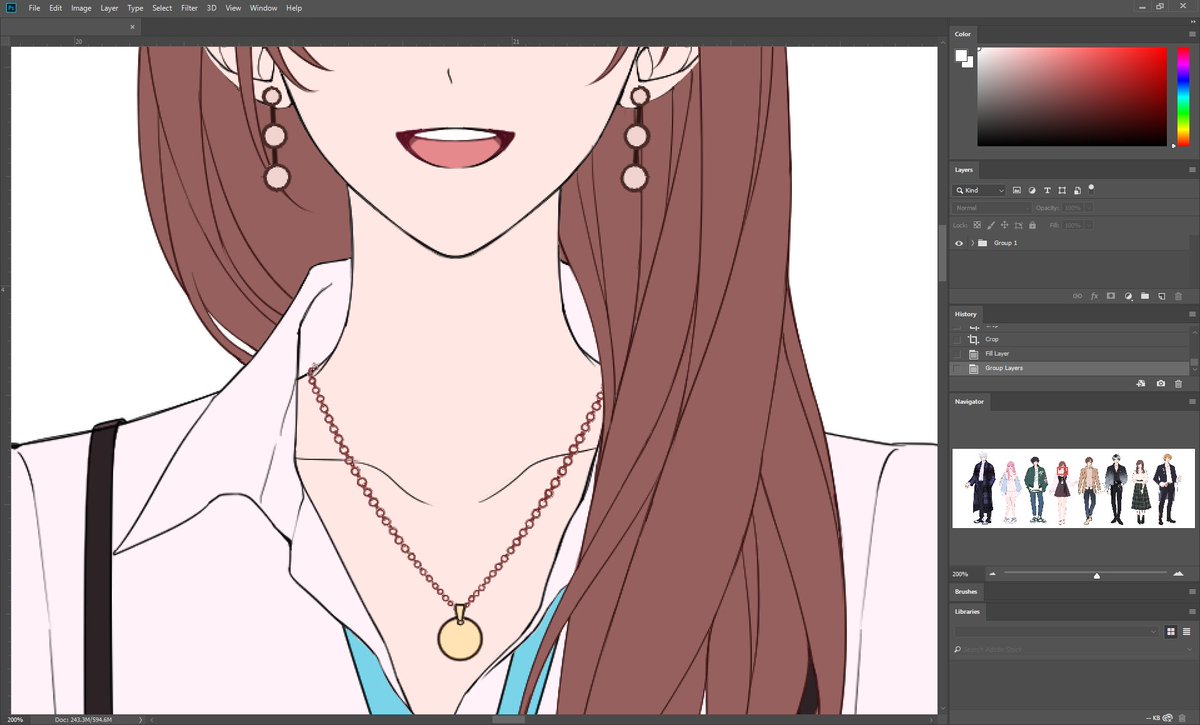
Task: Toggle prevent artboard auto-nesting lock
Action: tap(1017, 225)
